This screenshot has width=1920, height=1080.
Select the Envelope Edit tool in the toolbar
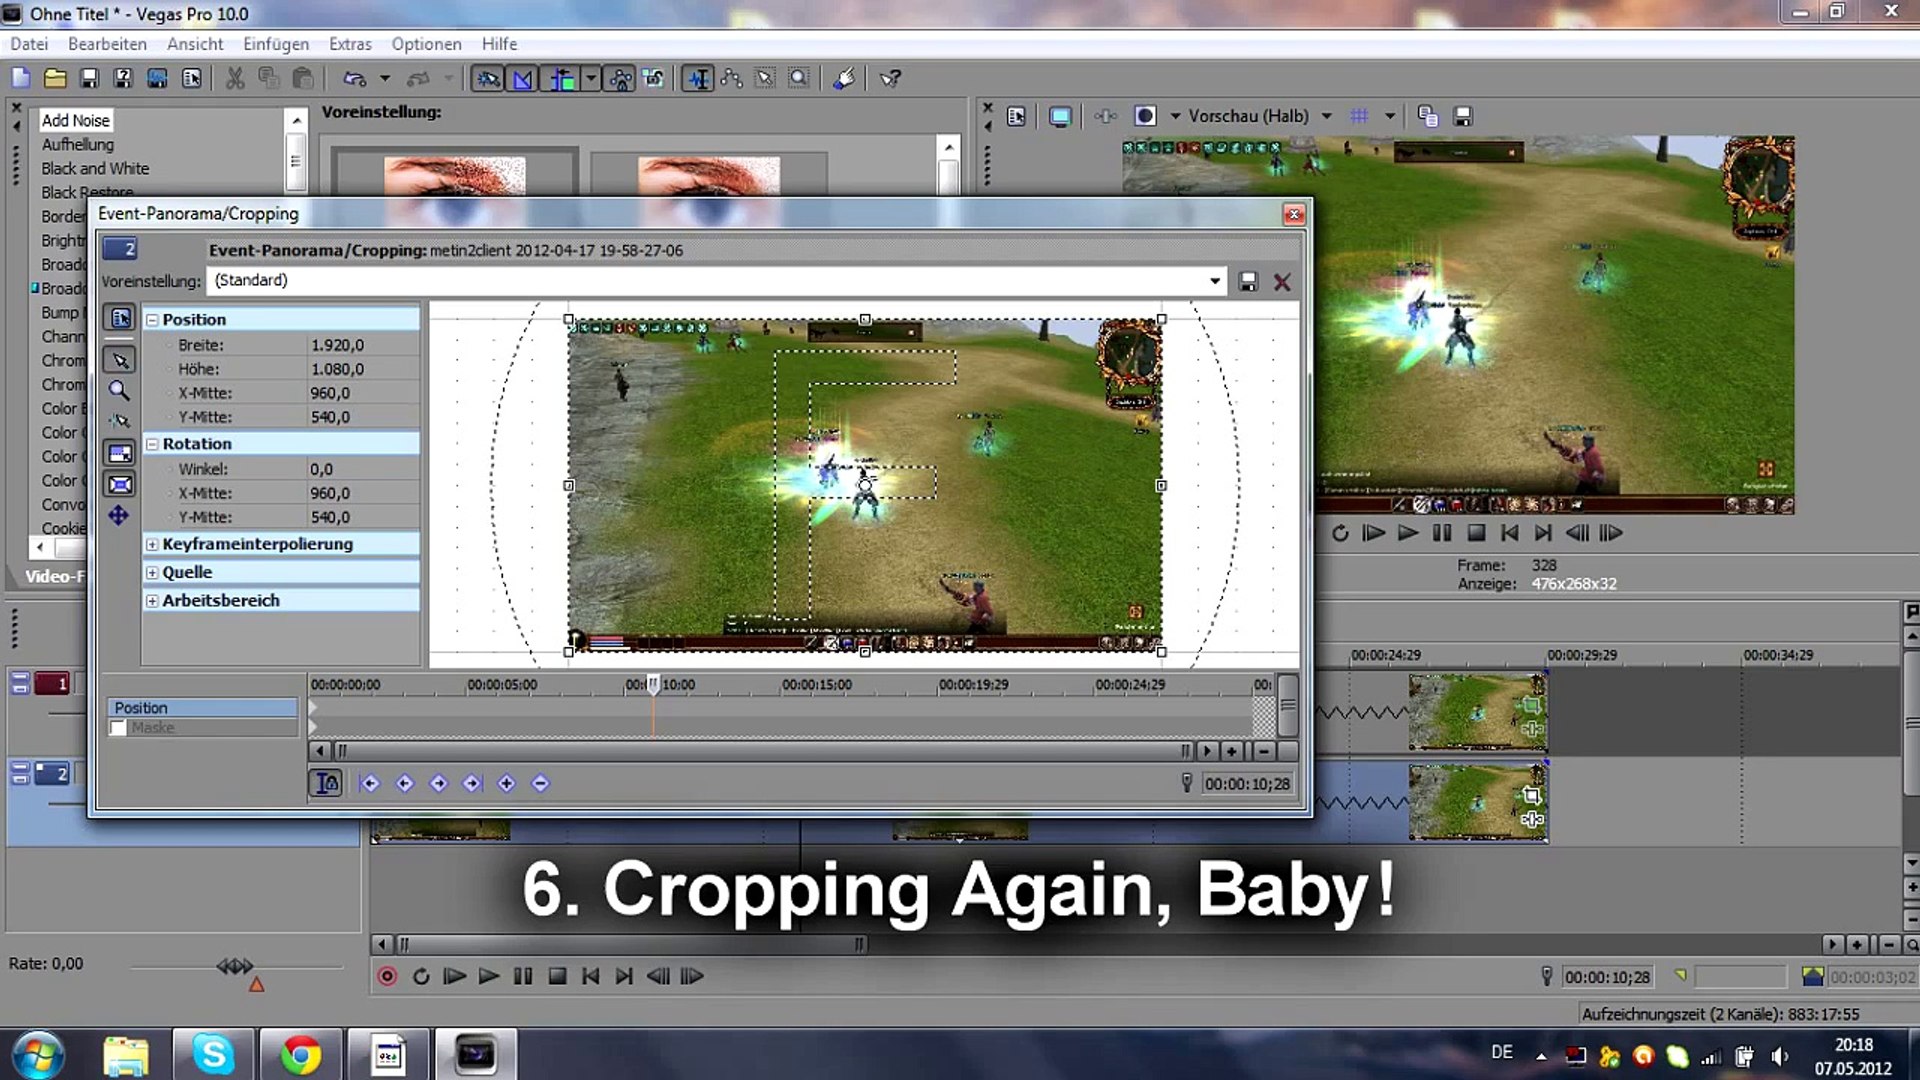[731, 78]
